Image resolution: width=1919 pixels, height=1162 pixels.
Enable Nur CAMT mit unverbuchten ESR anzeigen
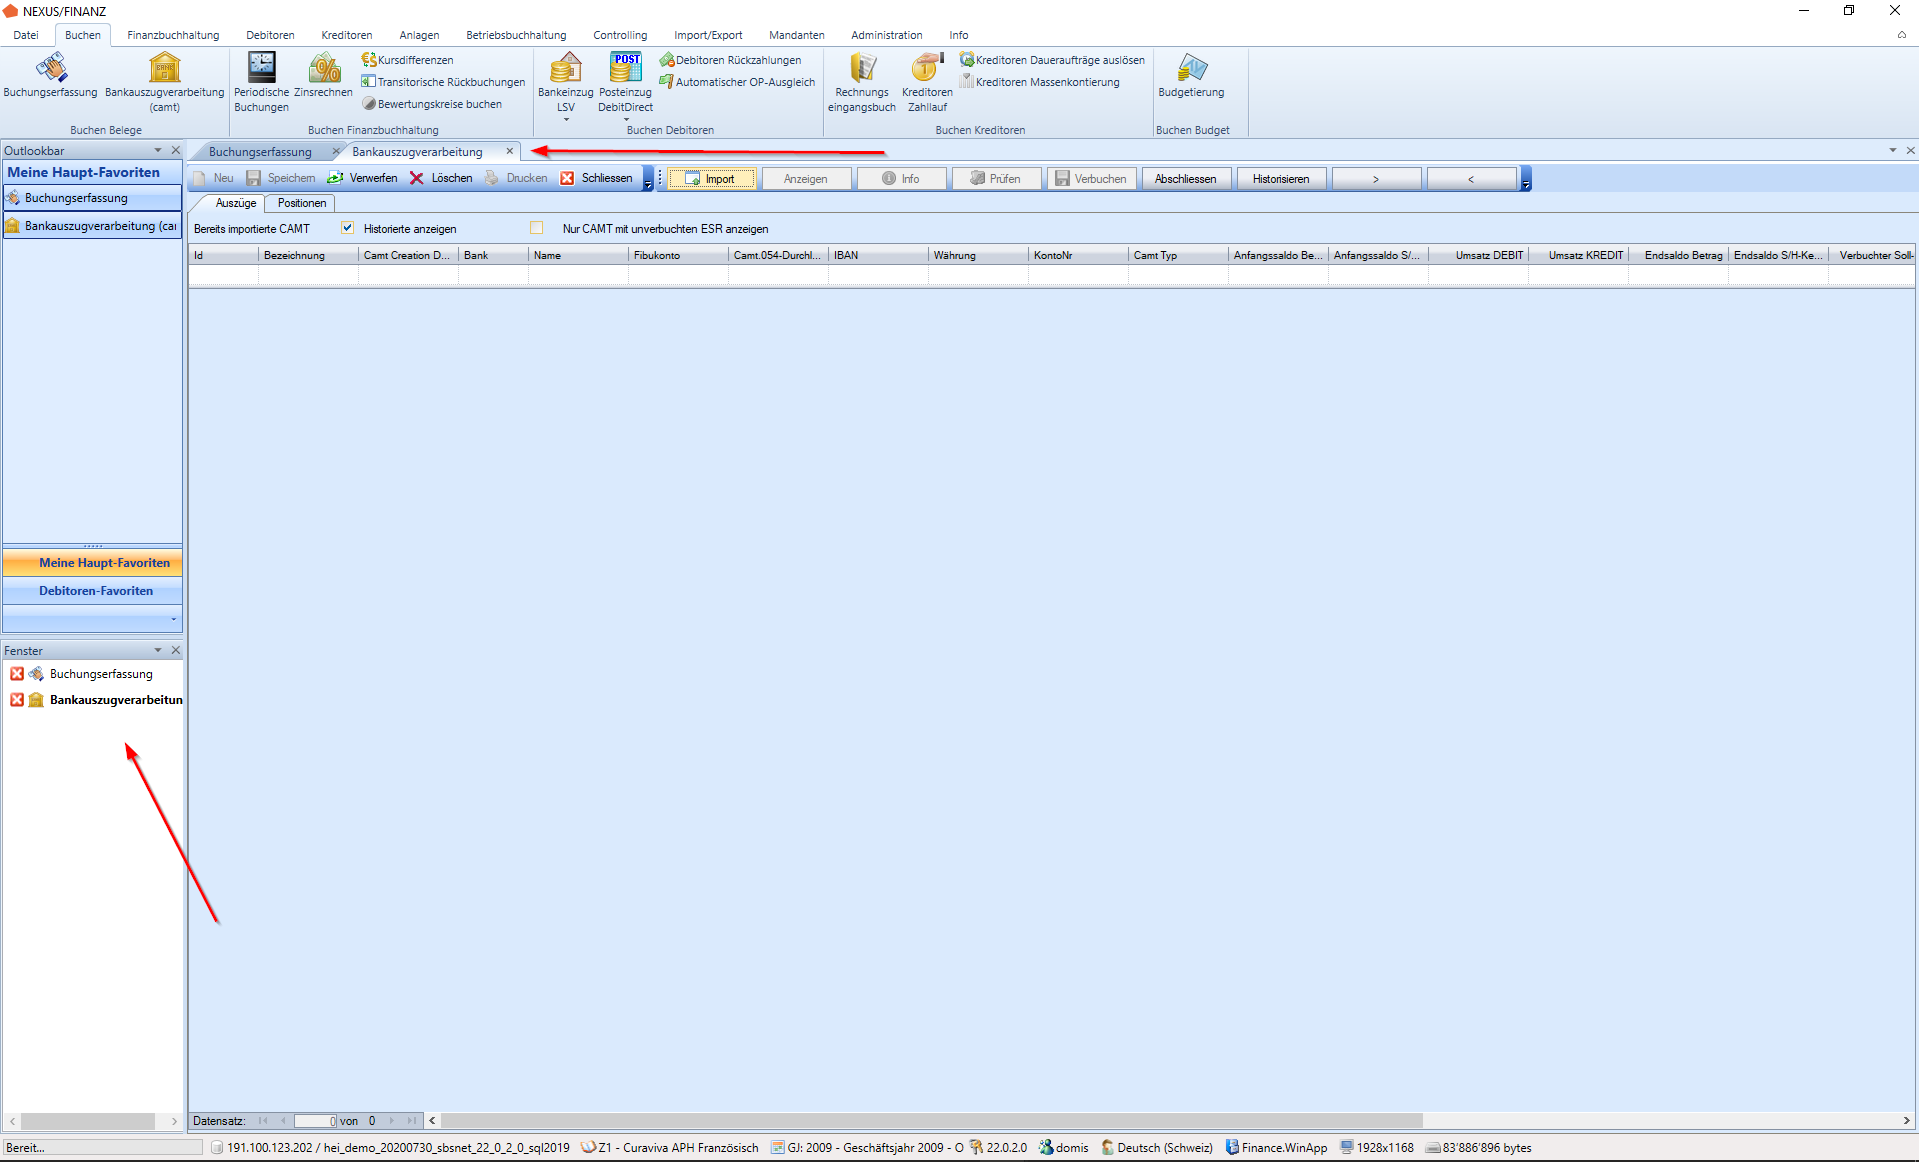pyautogui.click(x=537, y=228)
